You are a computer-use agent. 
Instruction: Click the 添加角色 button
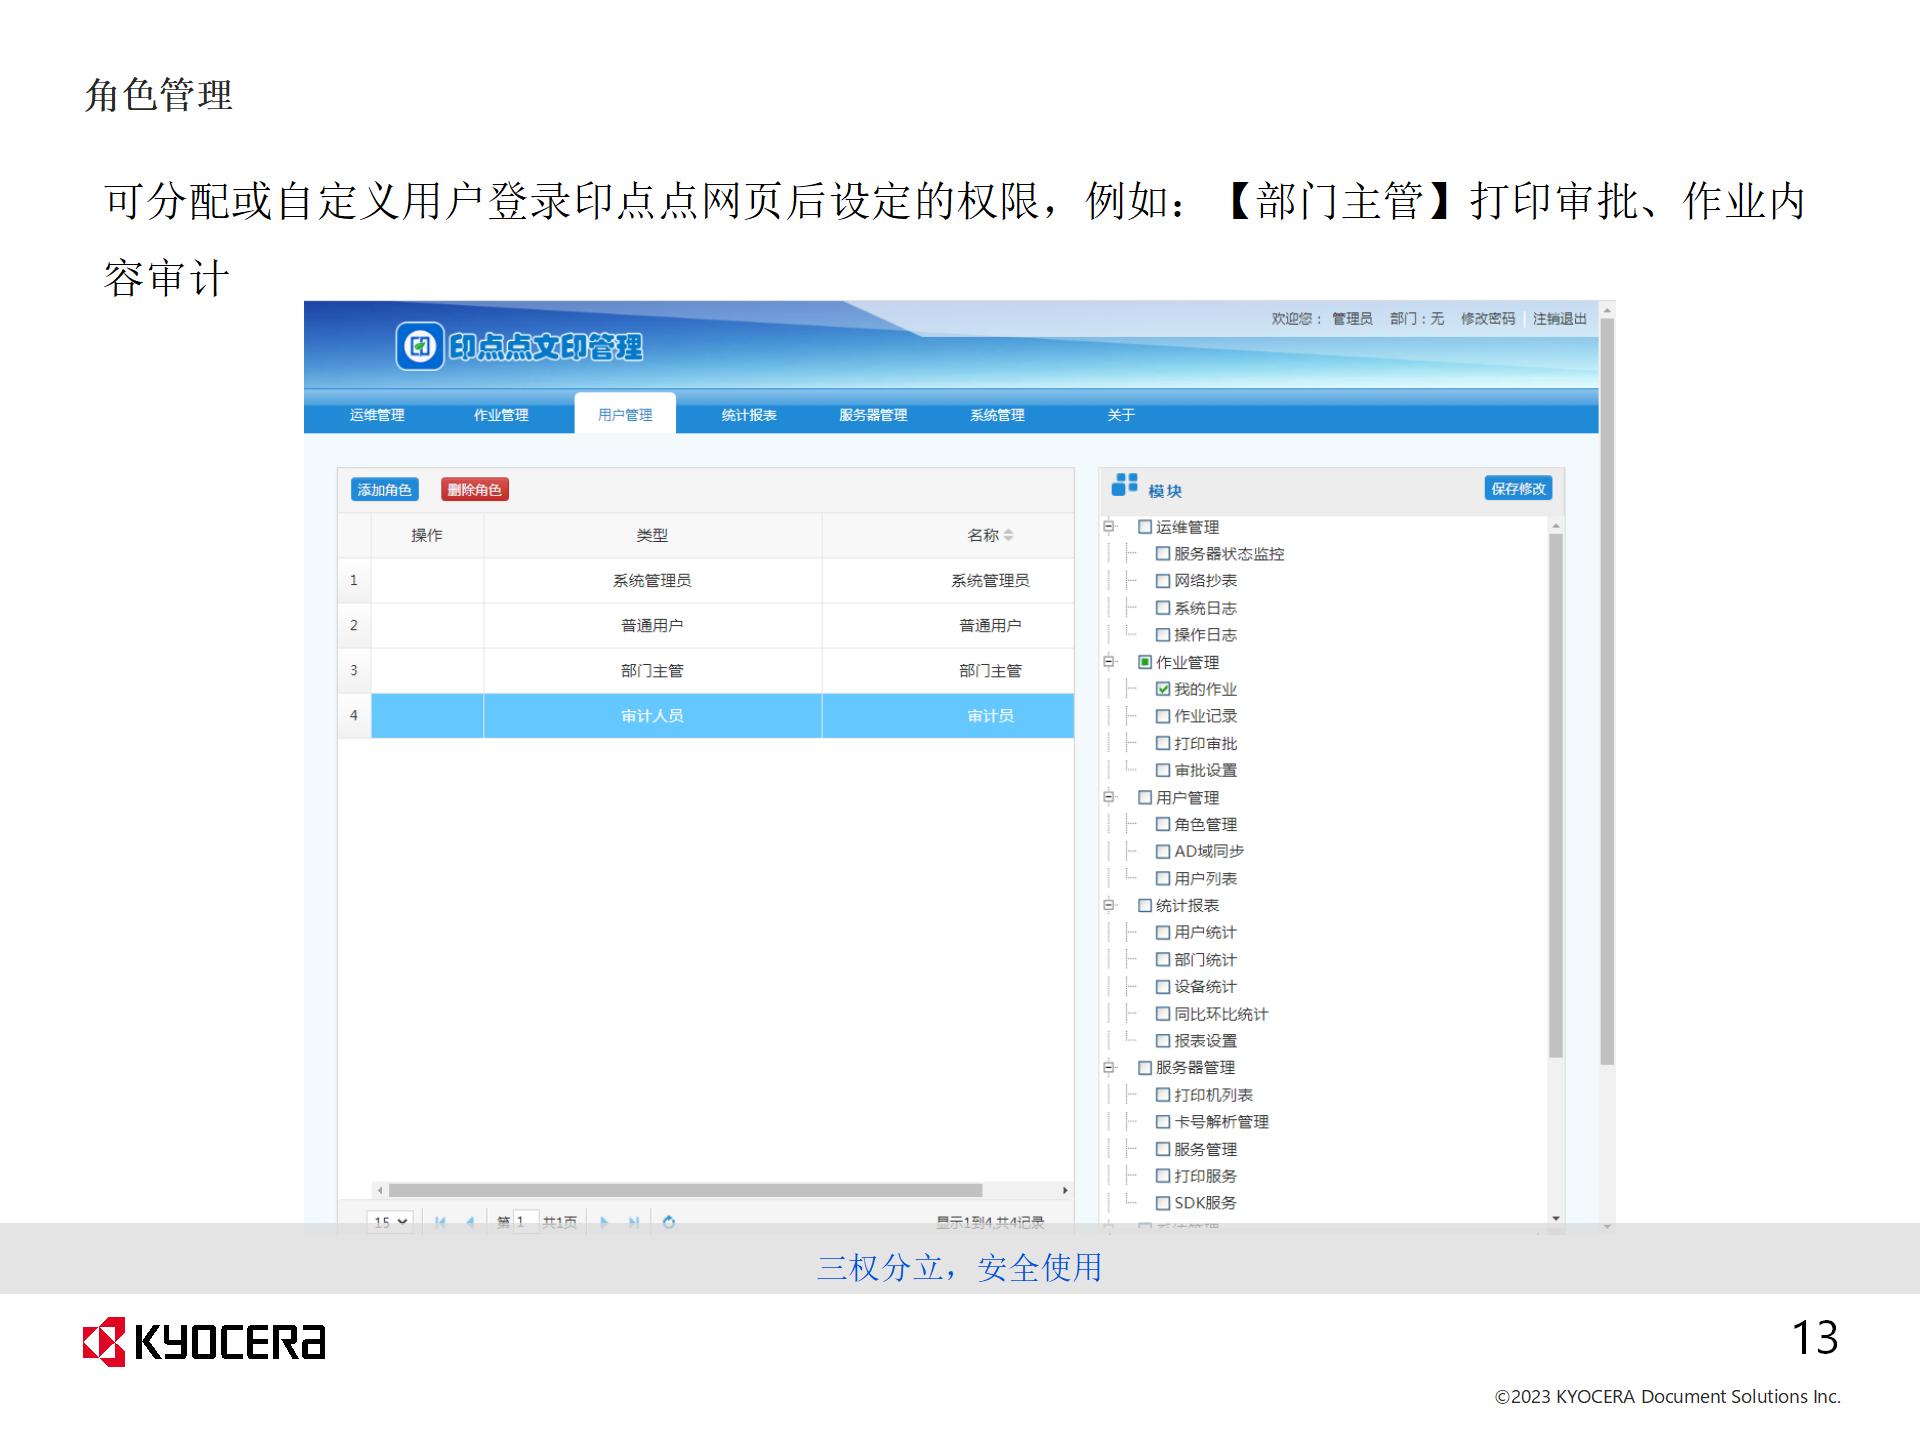tap(385, 489)
